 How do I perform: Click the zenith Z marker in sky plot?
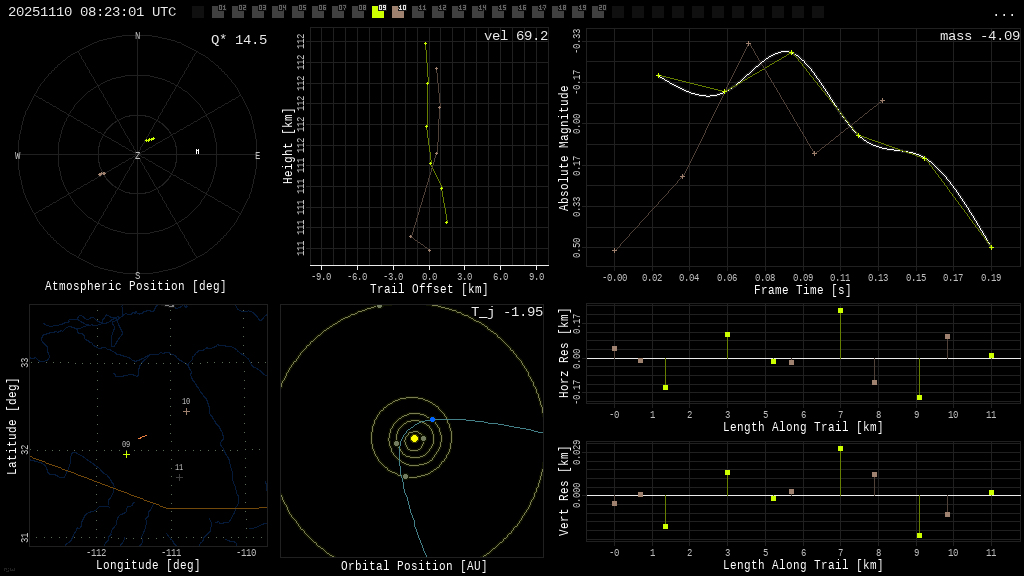click(x=138, y=156)
